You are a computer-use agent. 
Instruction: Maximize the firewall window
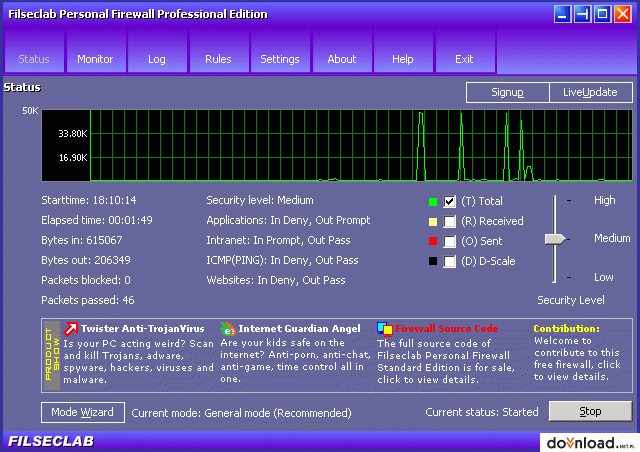(602, 14)
